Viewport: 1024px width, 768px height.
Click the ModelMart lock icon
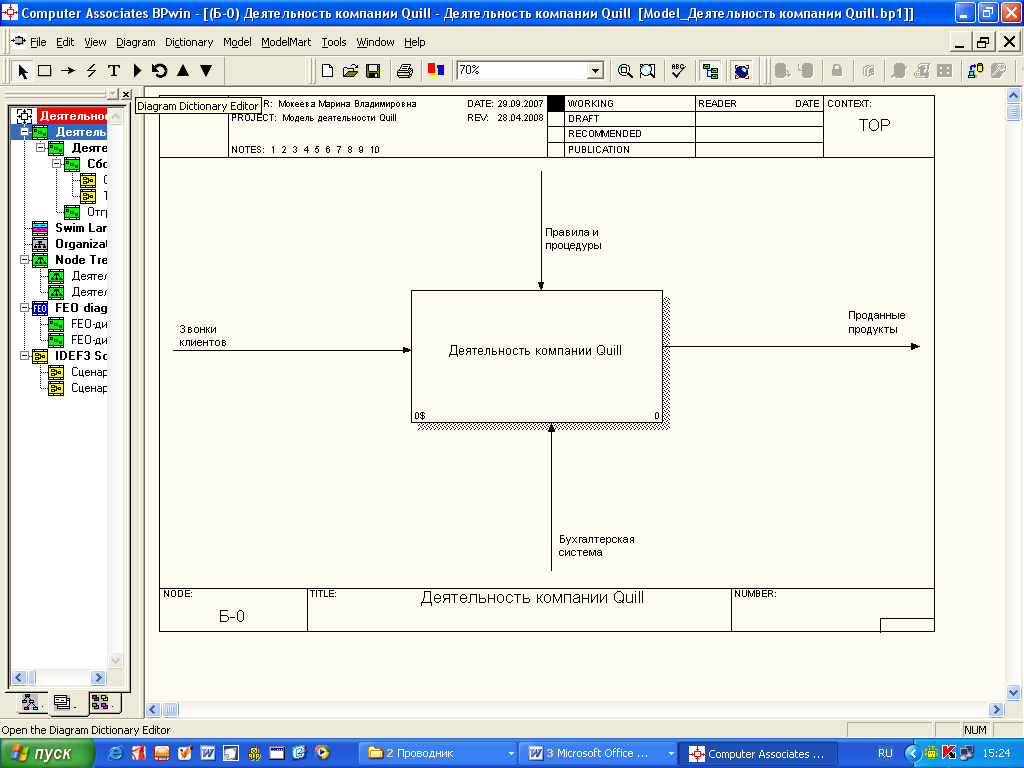(837, 71)
